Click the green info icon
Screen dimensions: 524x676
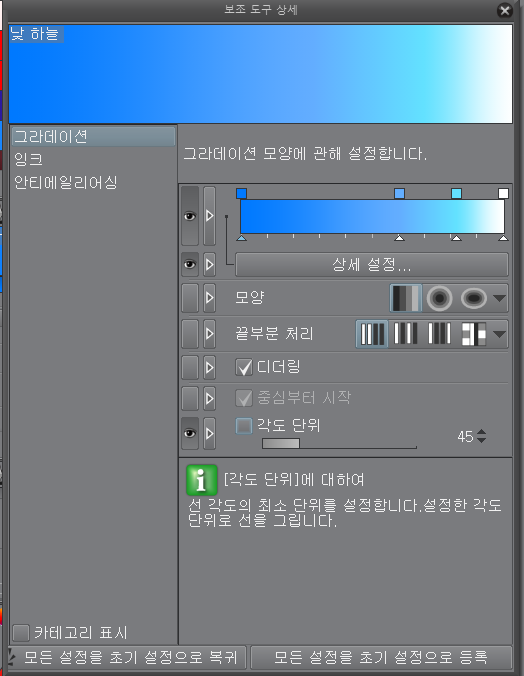(201, 480)
